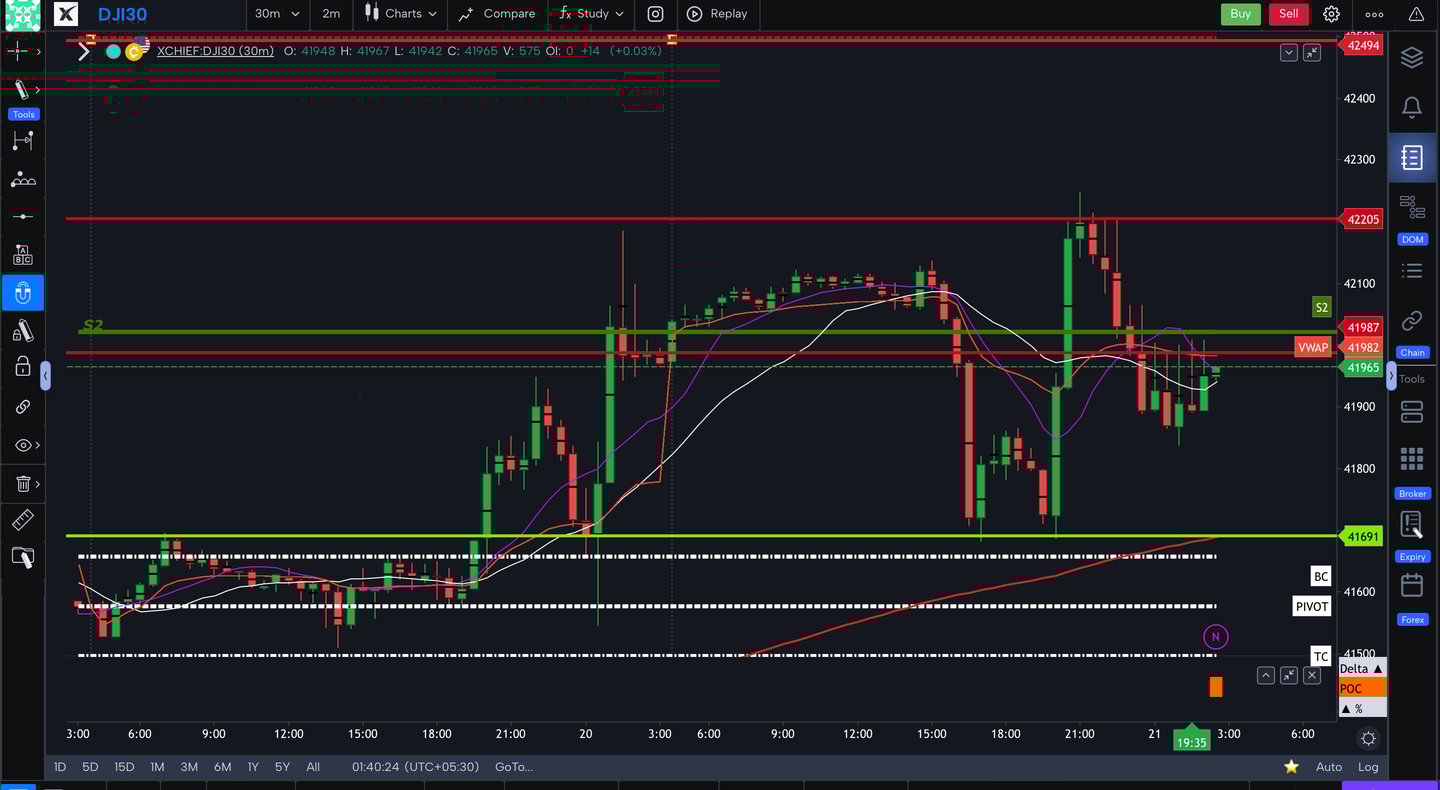Toggle drawings visibility eye icon

coord(22,445)
